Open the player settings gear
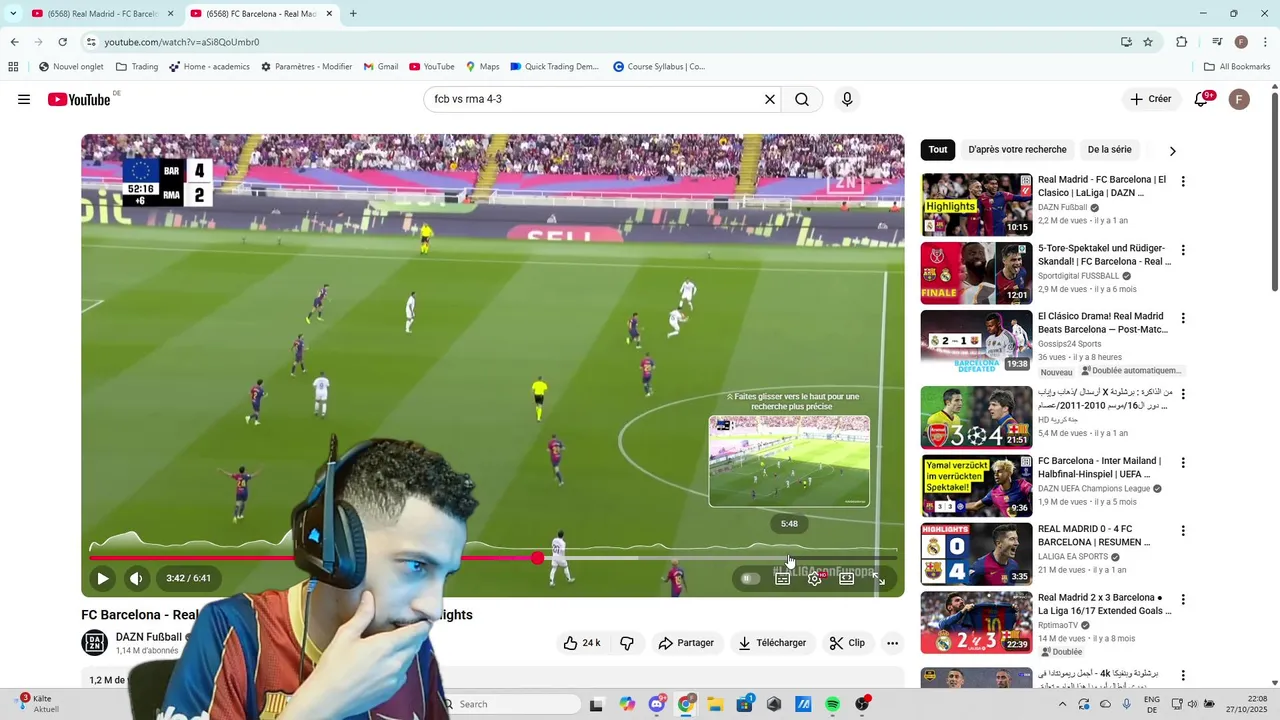The image size is (1280, 720). [815, 578]
